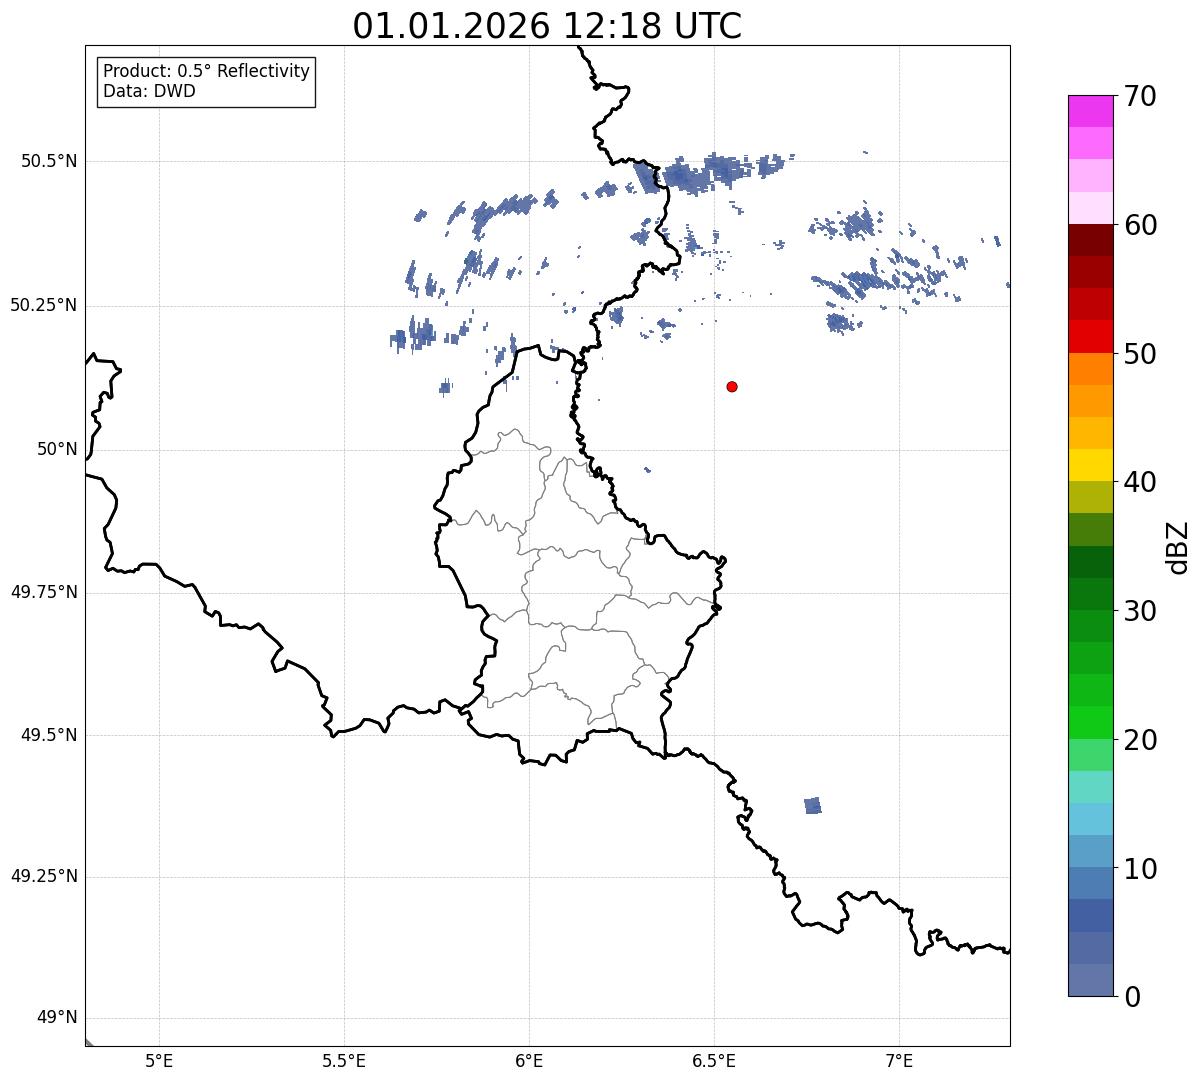Click the longitude label 6°E
The width and height of the screenshot is (1202, 1081).
[x=529, y=1061]
